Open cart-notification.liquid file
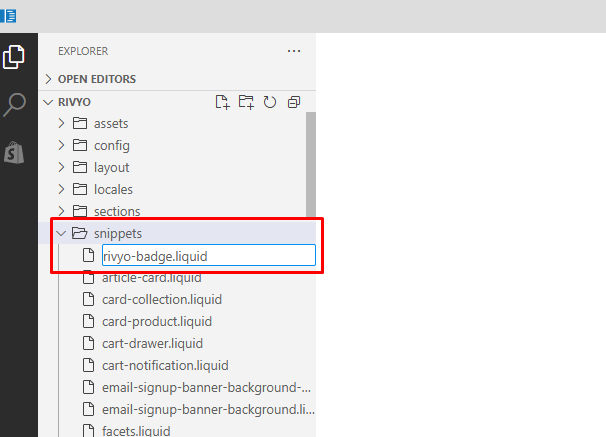Image resolution: width=606 pixels, height=437 pixels. pos(165,366)
